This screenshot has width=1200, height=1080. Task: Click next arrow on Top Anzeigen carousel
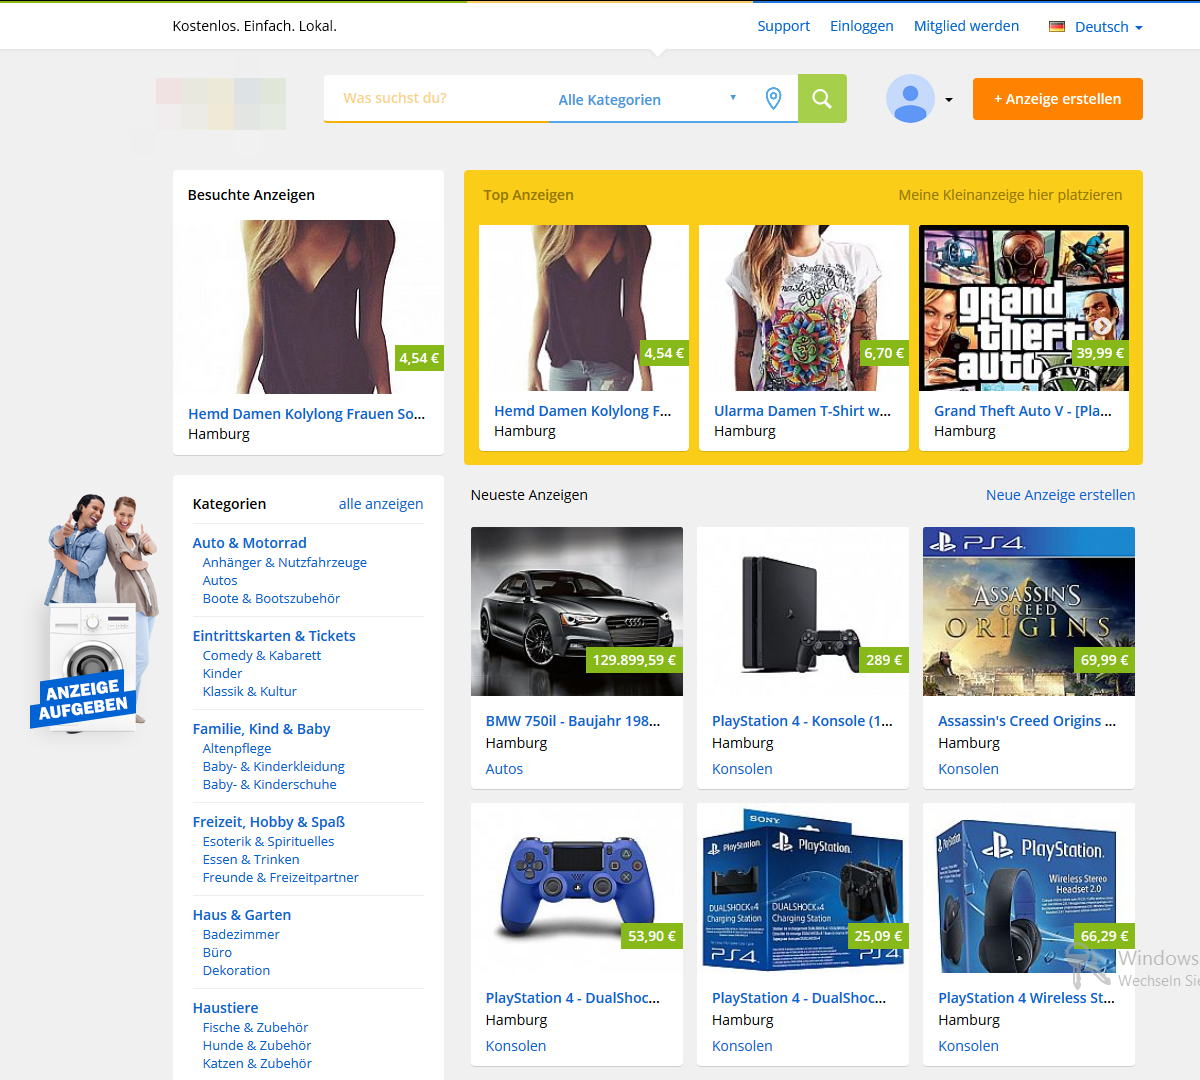point(1102,325)
